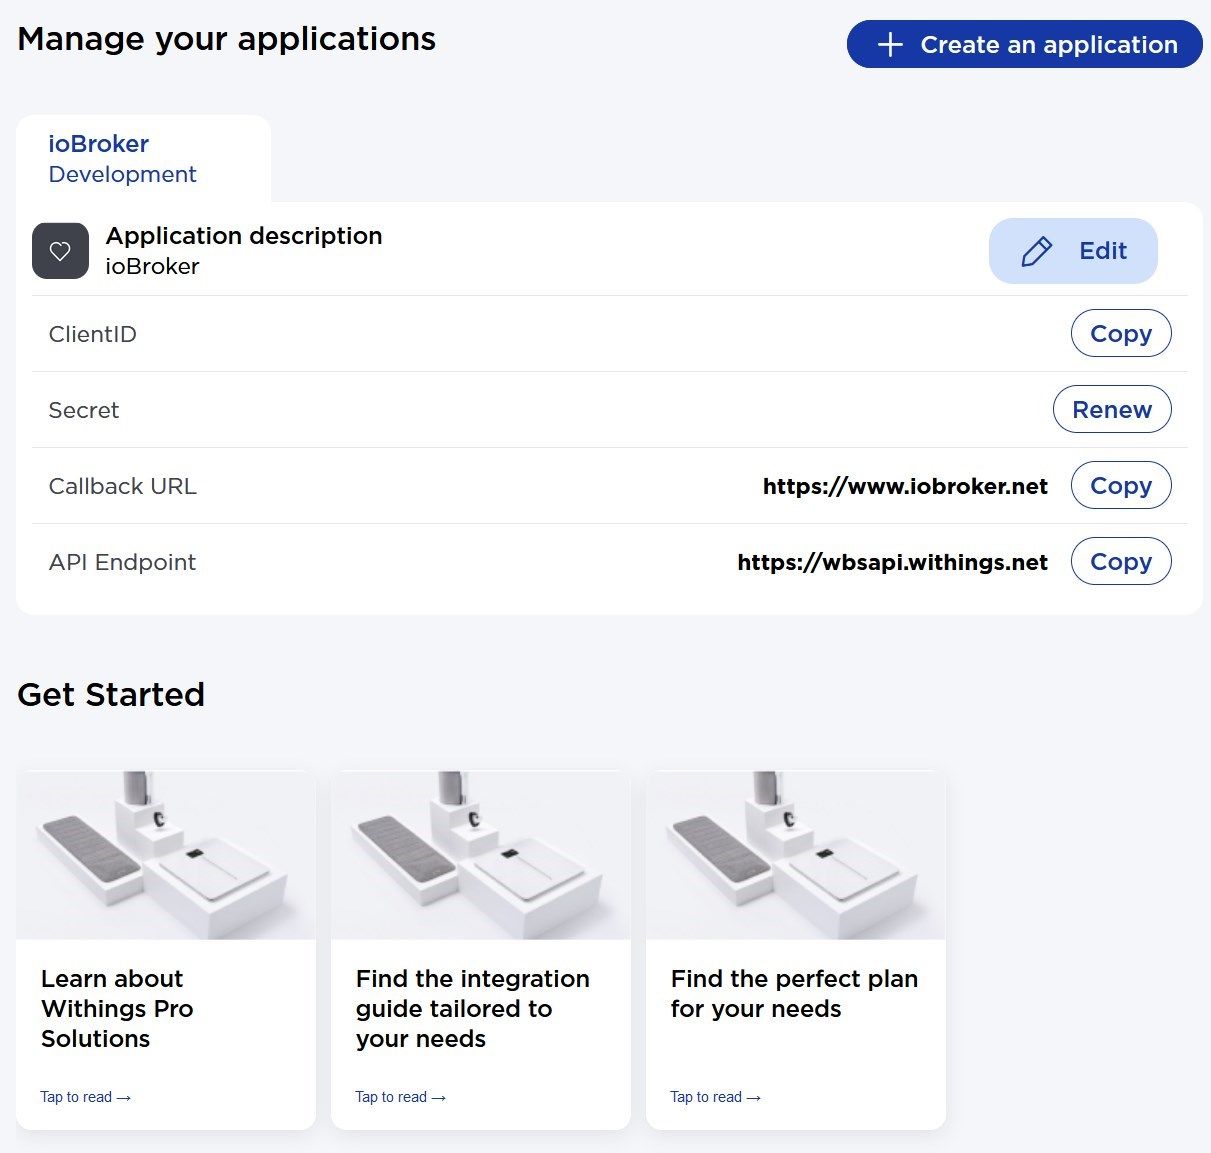Select the API endpoint https://wbsapi.withings.net
This screenshot has width=1211, height=1153.
(x=892, y=562)
